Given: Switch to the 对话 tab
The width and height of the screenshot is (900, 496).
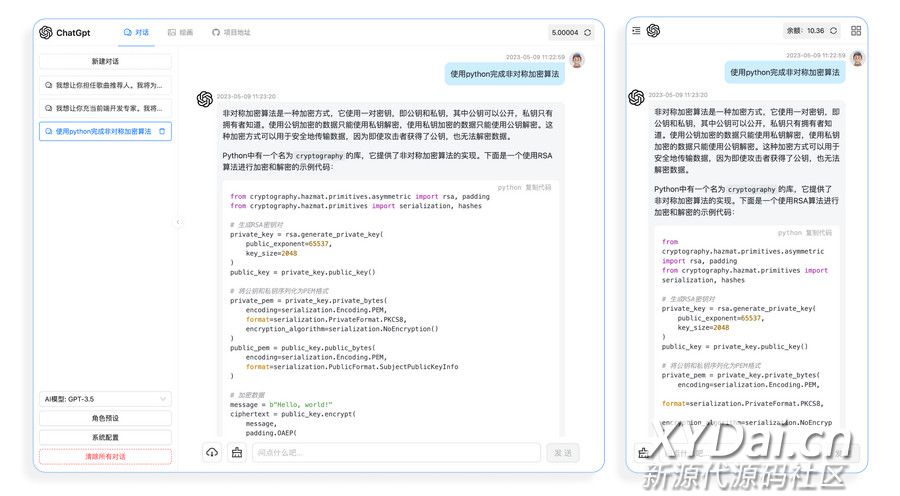Looking at the screenshot, I should pyautogui.click(x=137, y=33).
